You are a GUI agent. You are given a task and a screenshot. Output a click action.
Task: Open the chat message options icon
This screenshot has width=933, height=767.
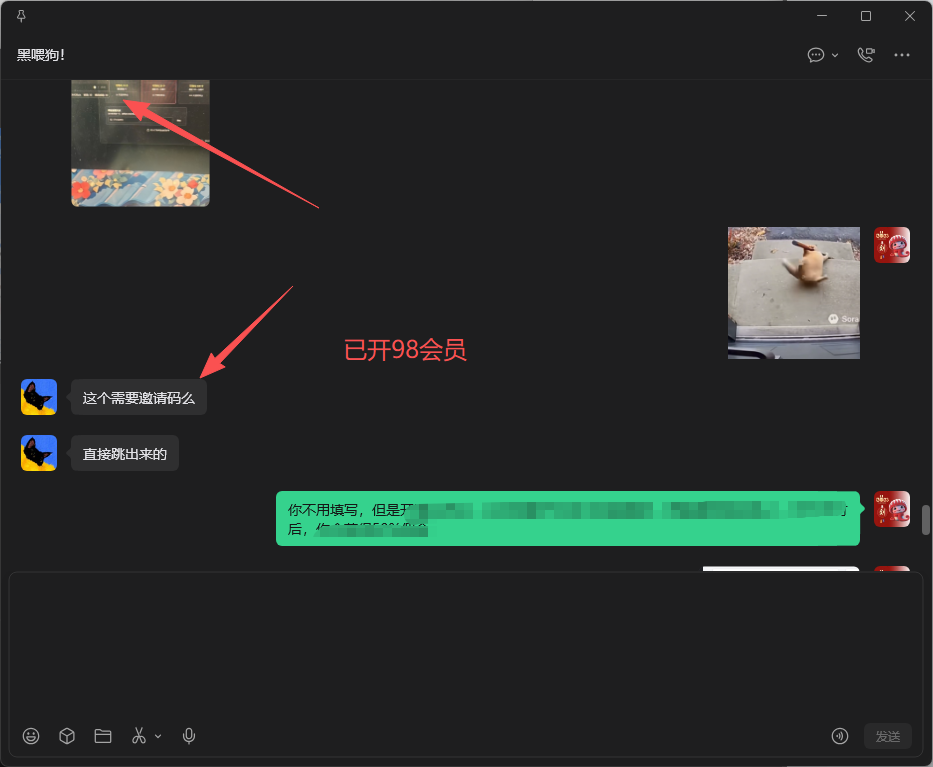(815, 55)
